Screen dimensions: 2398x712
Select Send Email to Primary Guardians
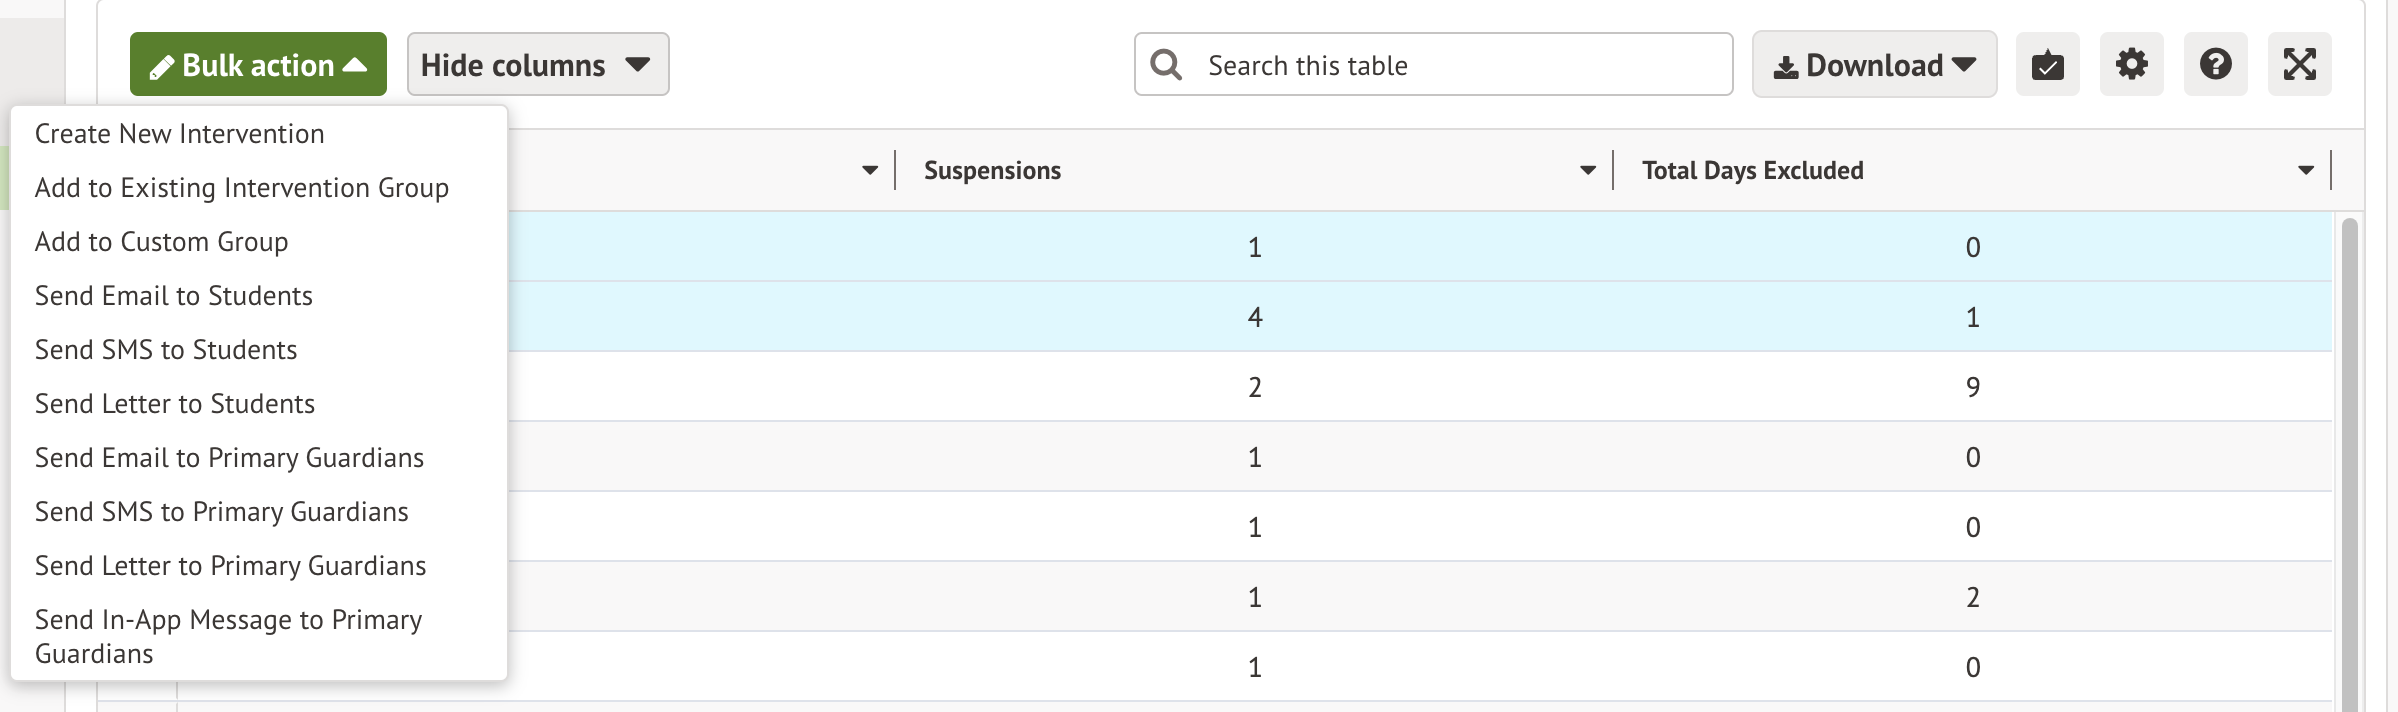click(230, 458)
